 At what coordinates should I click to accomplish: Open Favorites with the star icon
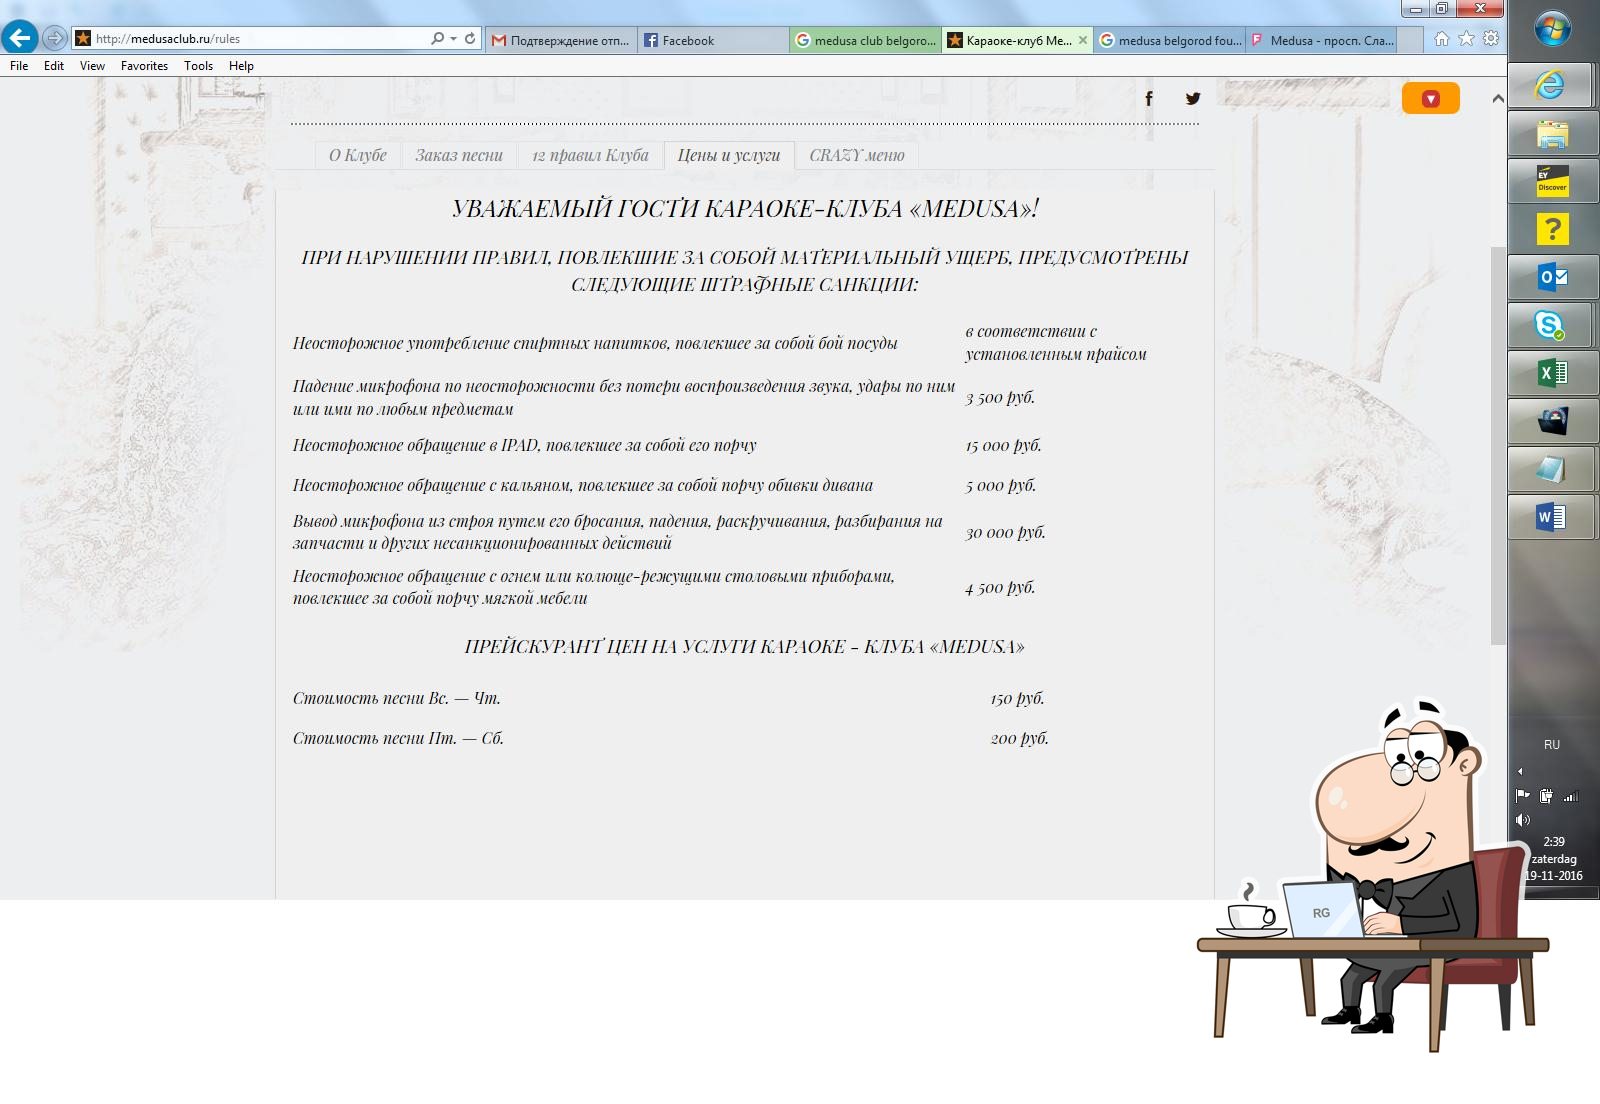pyautogui.click(x=1466, y=39)
